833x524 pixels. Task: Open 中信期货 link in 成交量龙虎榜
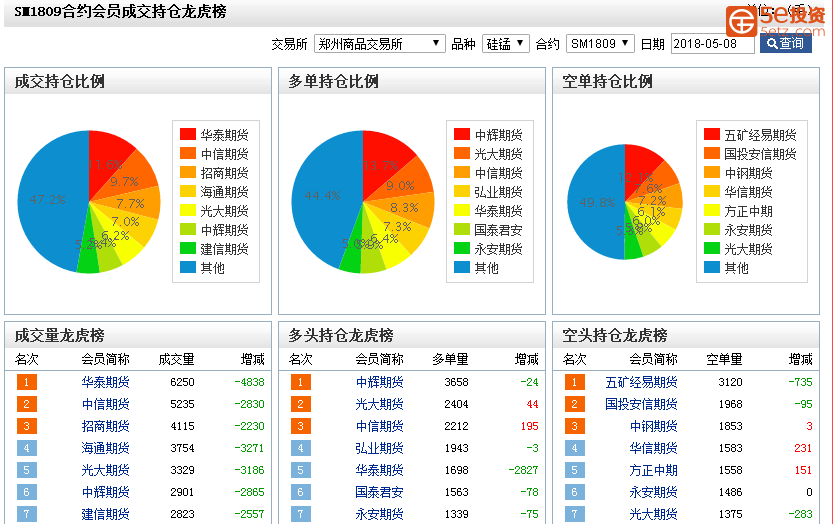pyautogui.click(x=105, y=404)
